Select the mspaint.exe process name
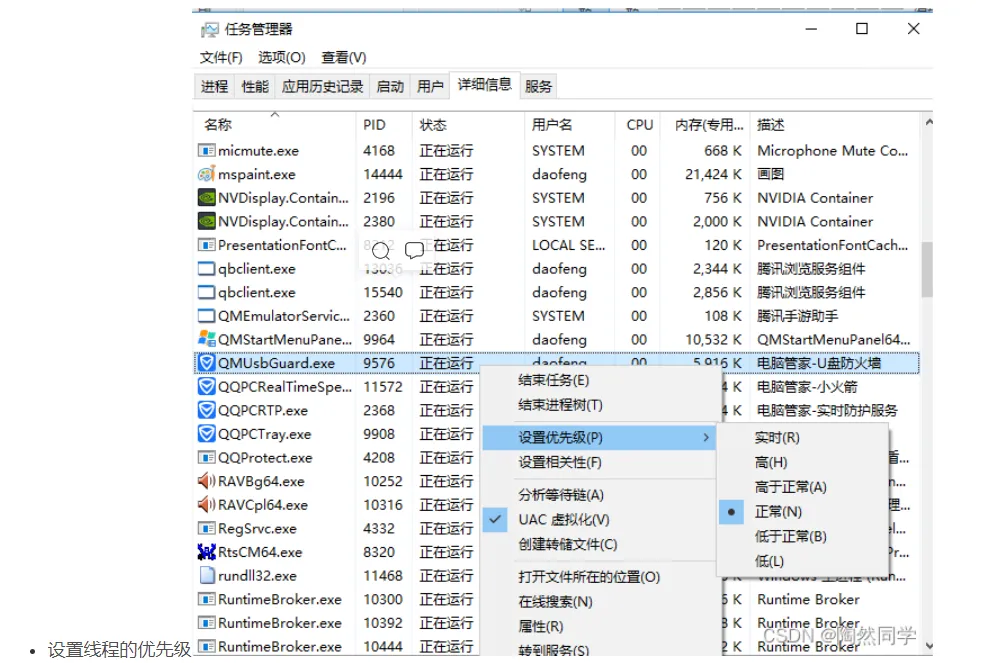 point(257,174)
